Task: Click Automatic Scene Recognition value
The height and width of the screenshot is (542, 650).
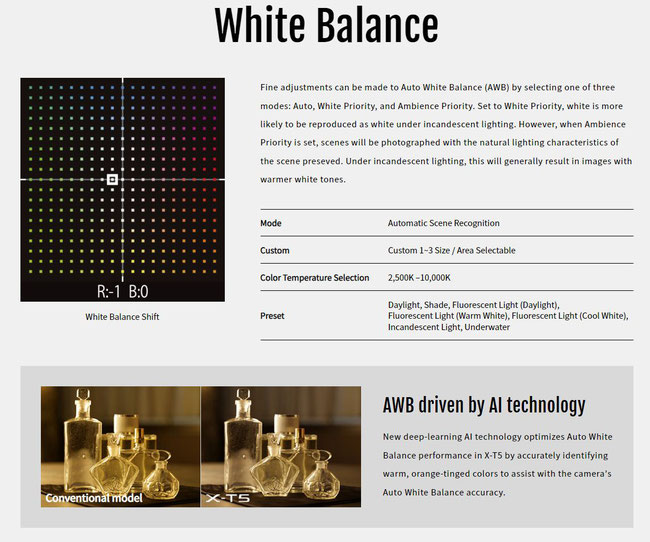Action: pyautogui.click(x=444, y=223)
